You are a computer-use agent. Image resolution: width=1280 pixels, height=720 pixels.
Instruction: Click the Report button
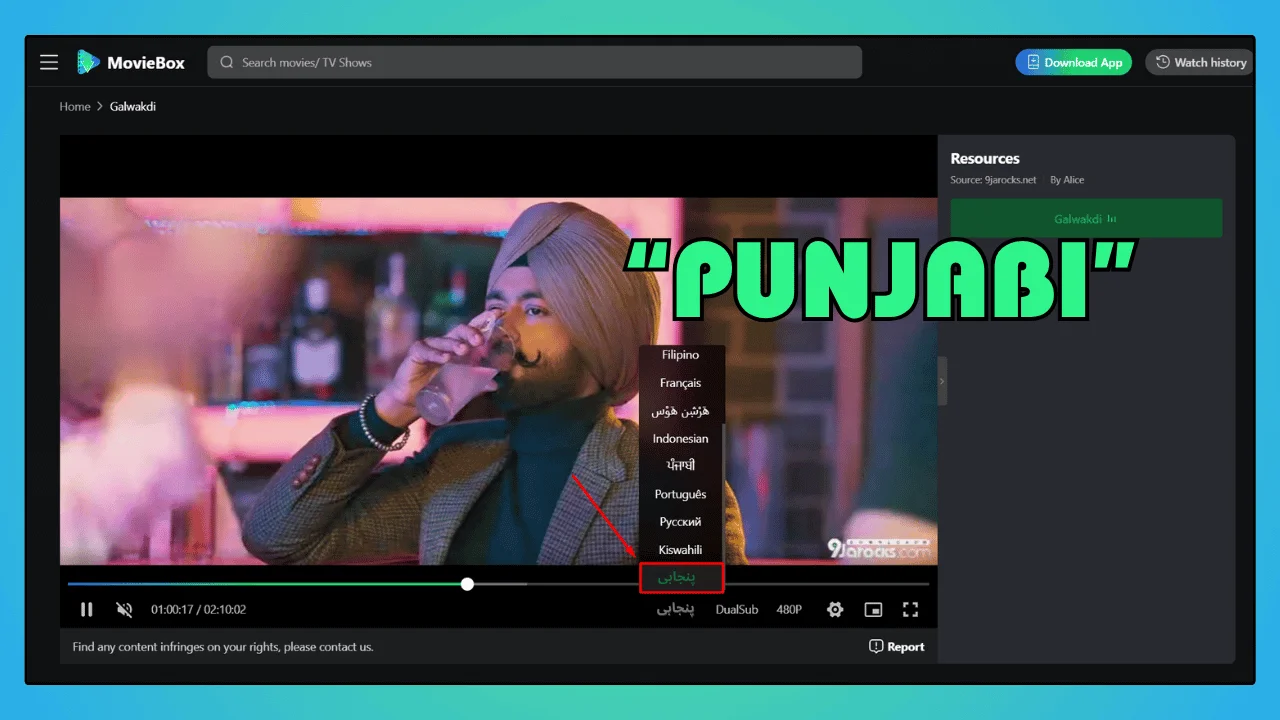[x=897, y=647]
